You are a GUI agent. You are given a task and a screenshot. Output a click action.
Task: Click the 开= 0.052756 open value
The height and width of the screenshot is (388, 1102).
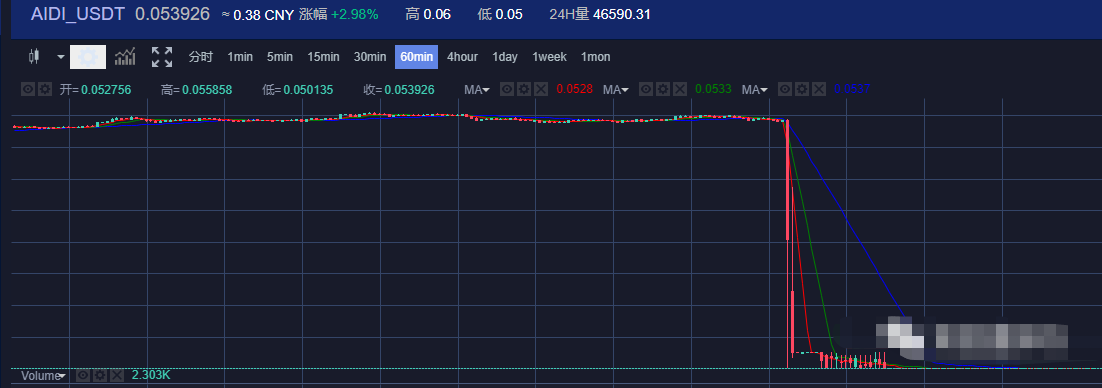(x=95, y=89)
